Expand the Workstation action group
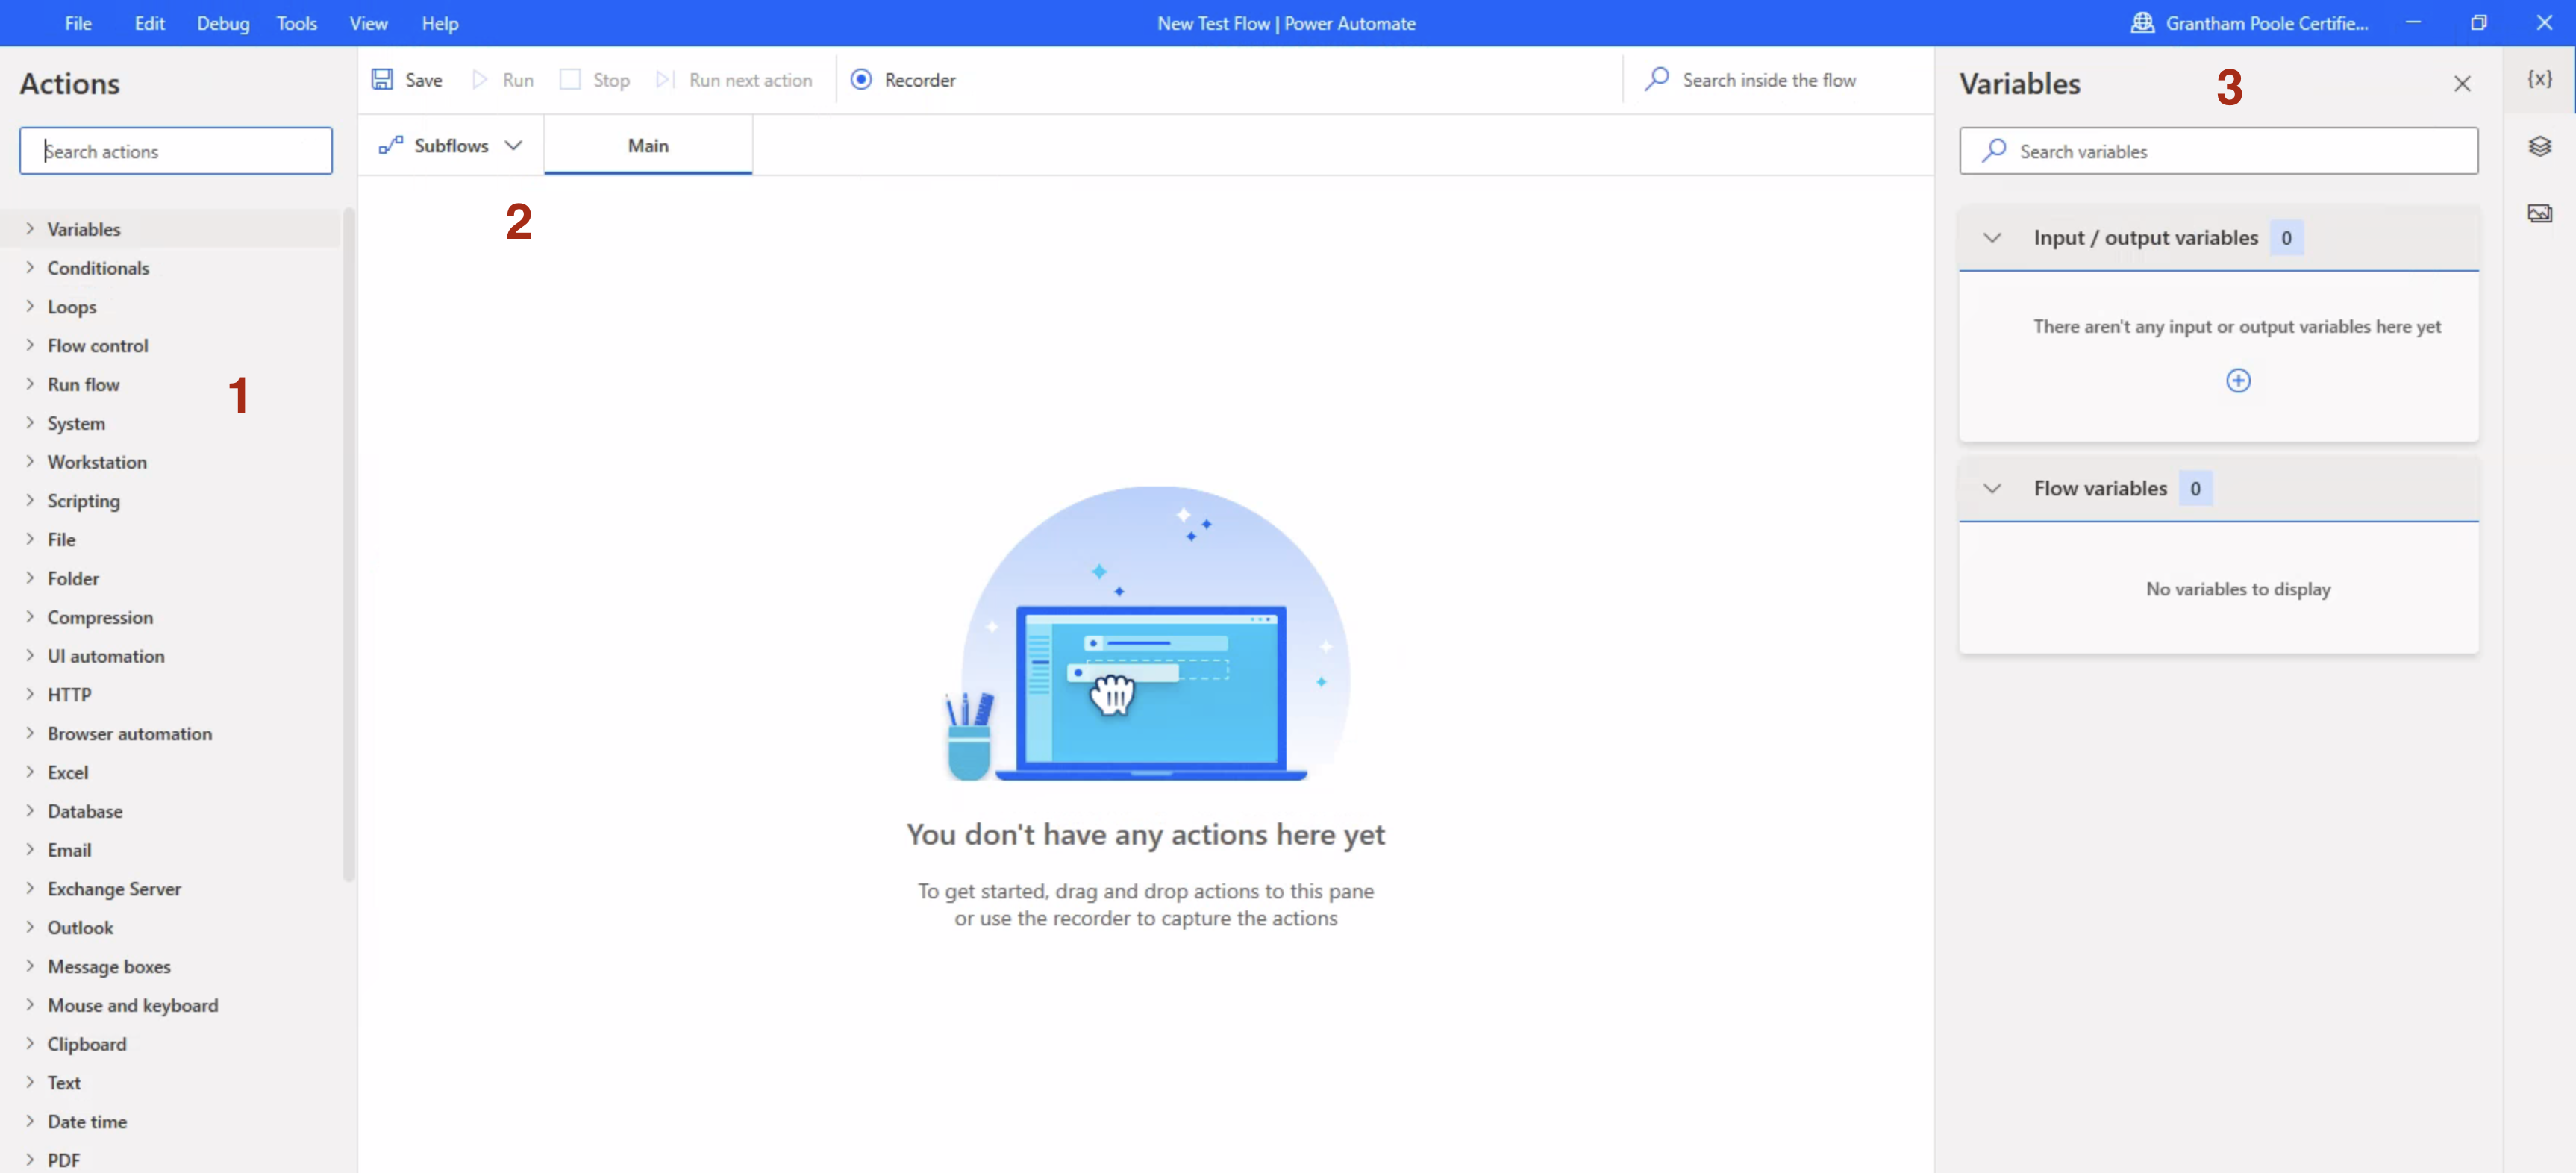The image size is (2576, 1173). coord(30,461)
